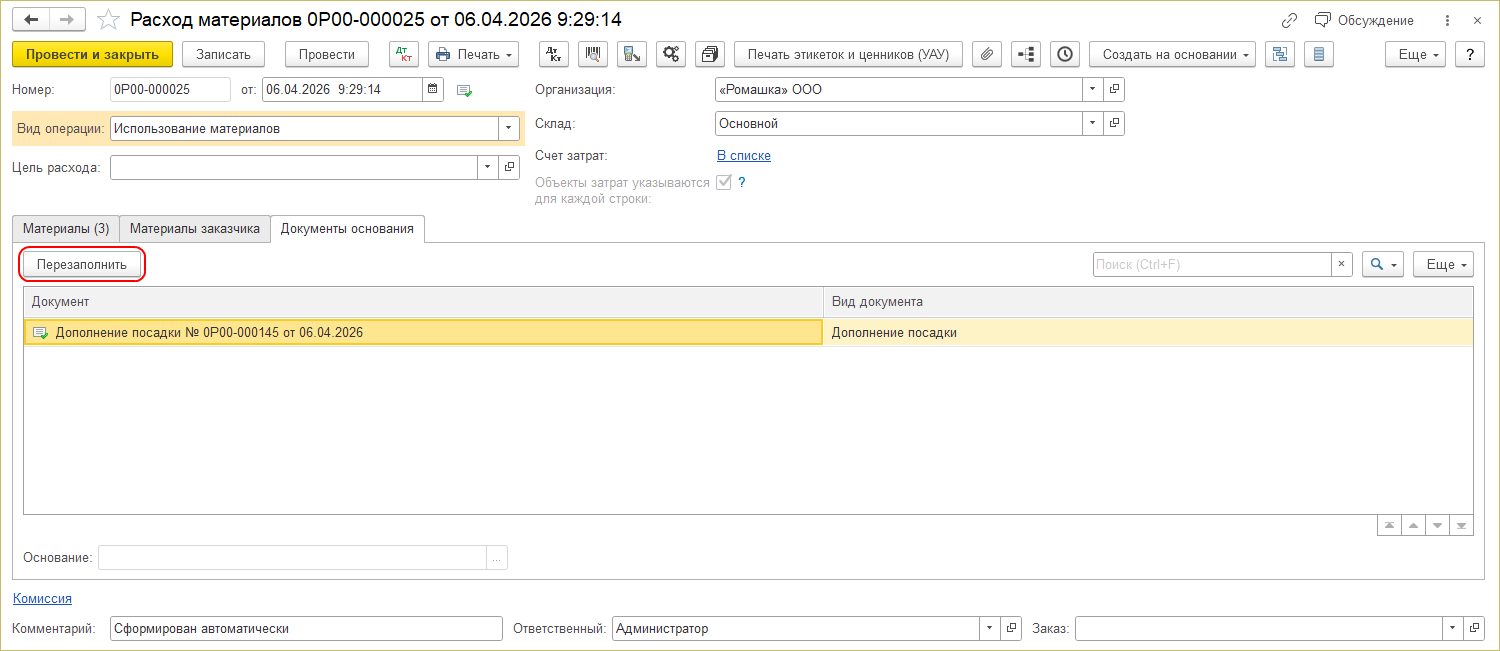Expand the Организация dropdown arrow
Viewport: 1500px width, 651px height.
click(1093, 89)
